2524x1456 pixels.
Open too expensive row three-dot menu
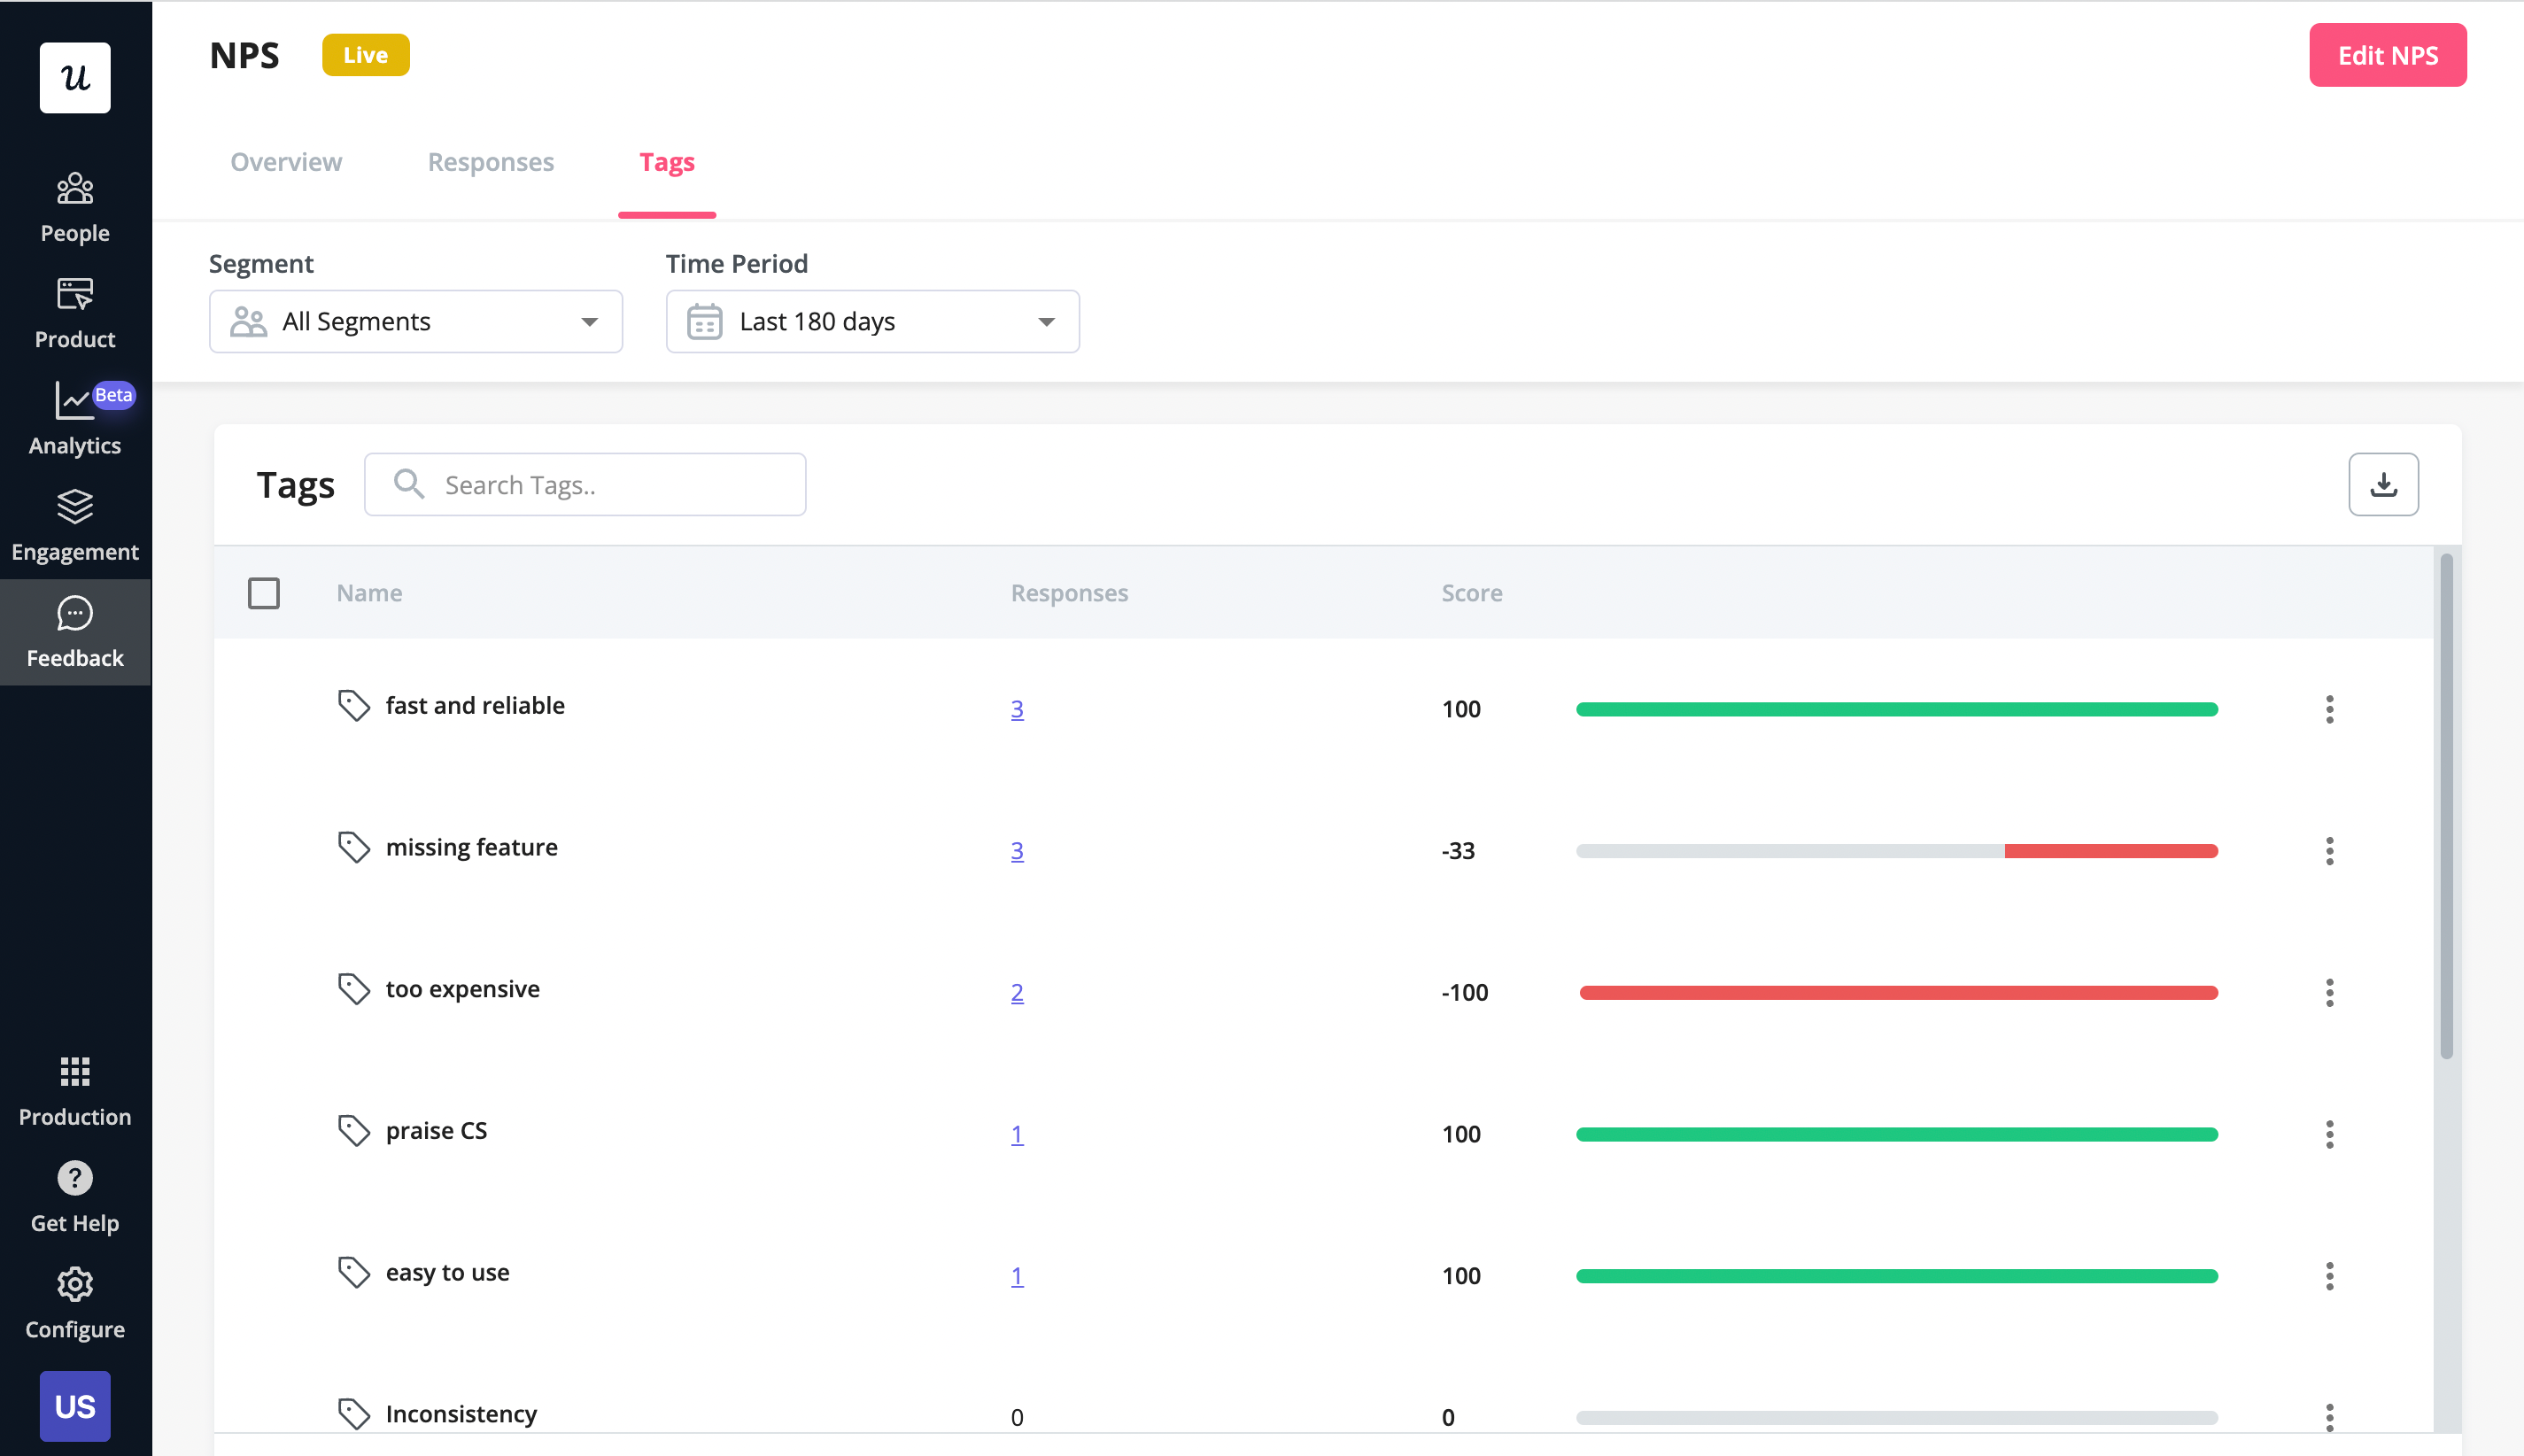(x=2329, y=993)
